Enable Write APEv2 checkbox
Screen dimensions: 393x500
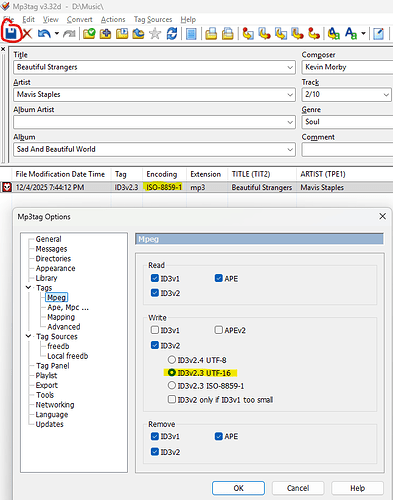(x=218, y=330)
